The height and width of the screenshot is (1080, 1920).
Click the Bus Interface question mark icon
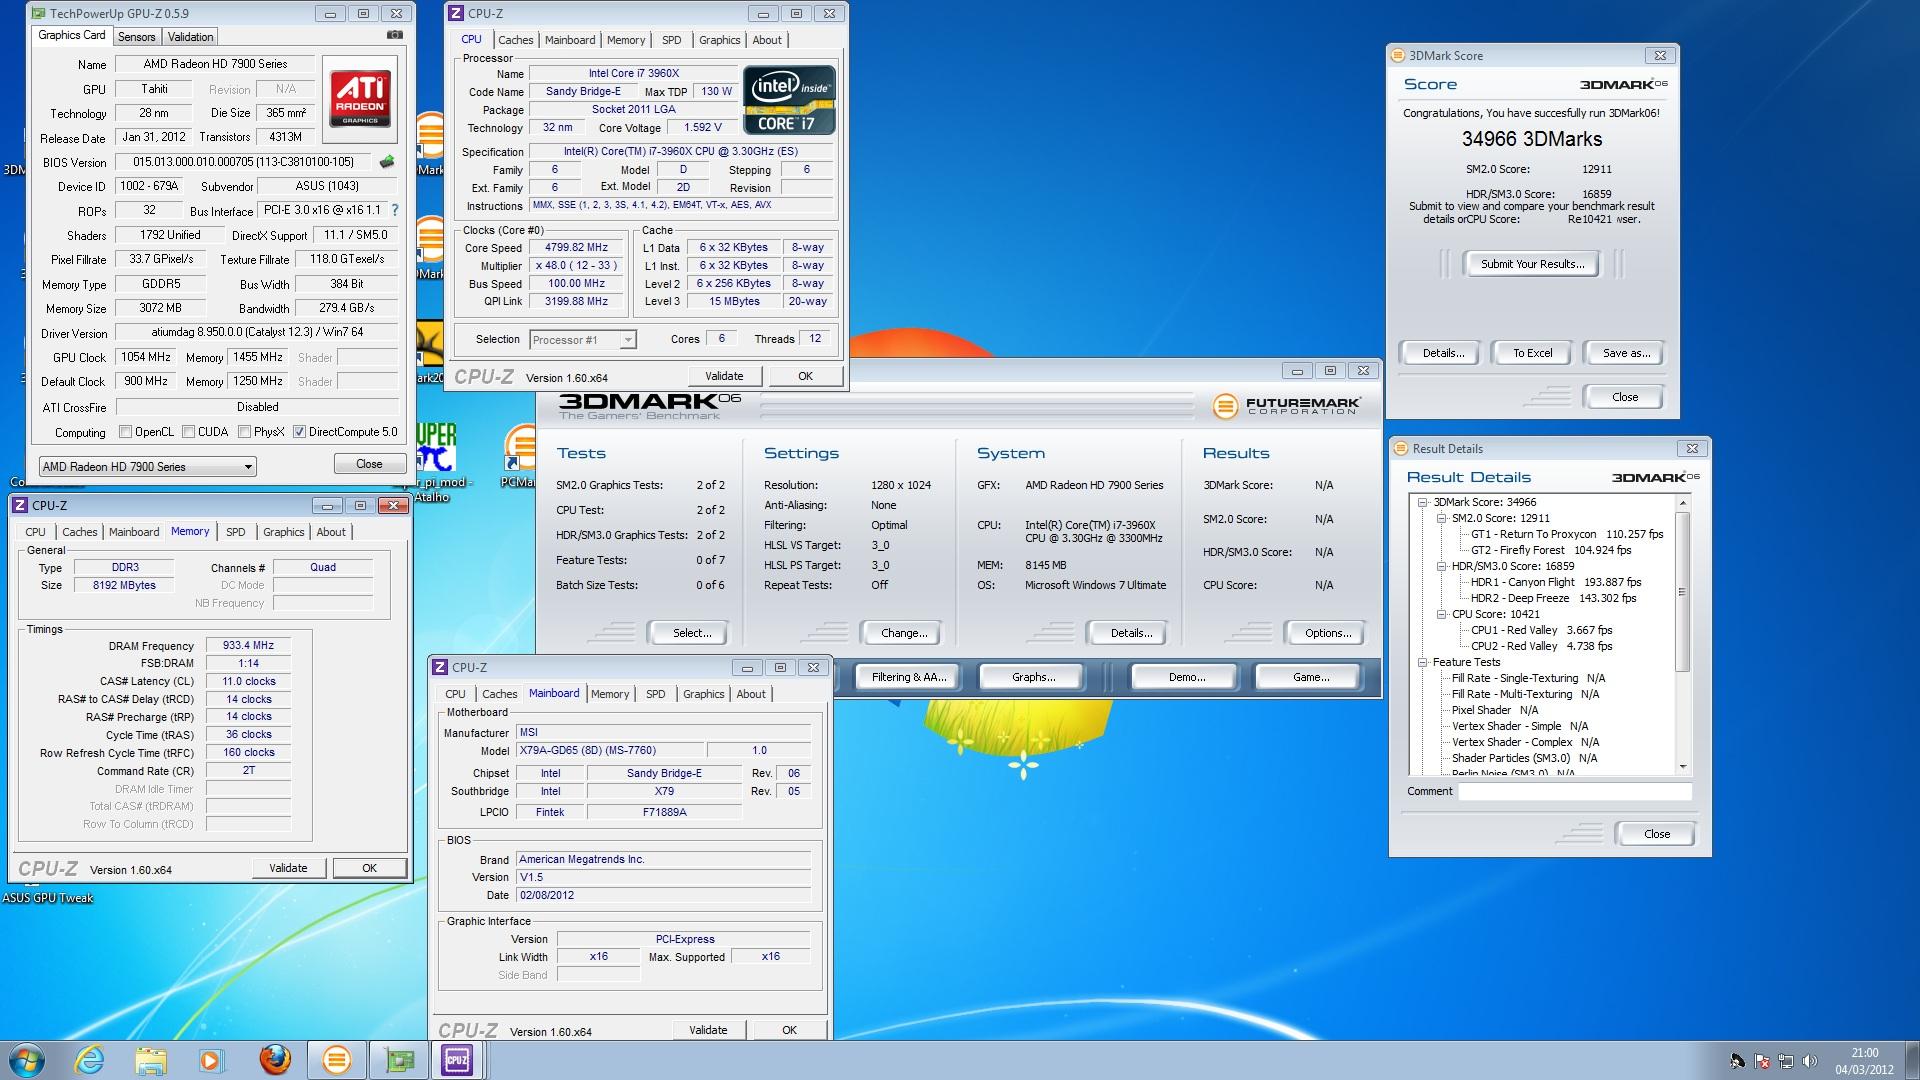[x=395, y=210]
